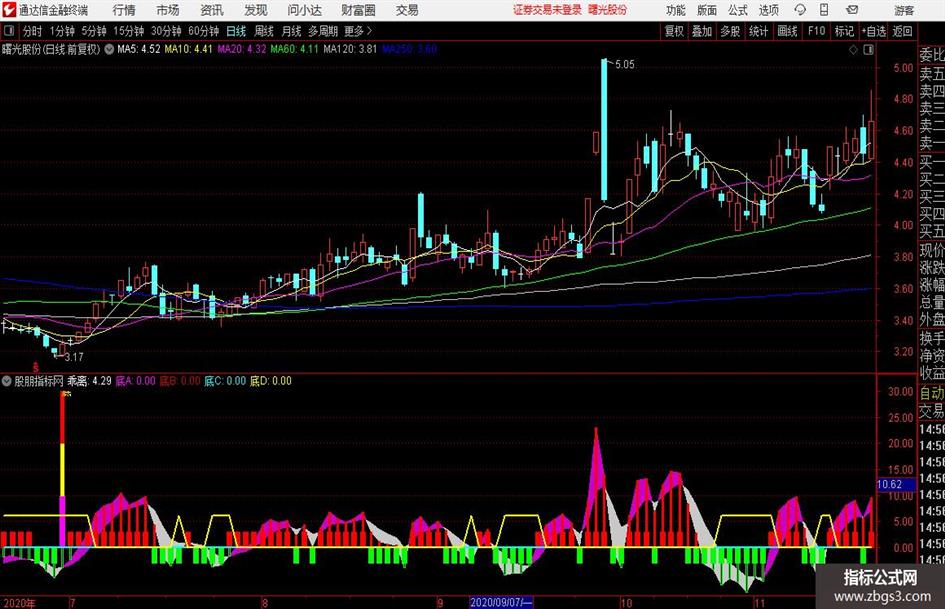The height and width of the screenshot is (609, 945).
Task: Click the 统计 statistics button
Action: (x=758, y=31)
